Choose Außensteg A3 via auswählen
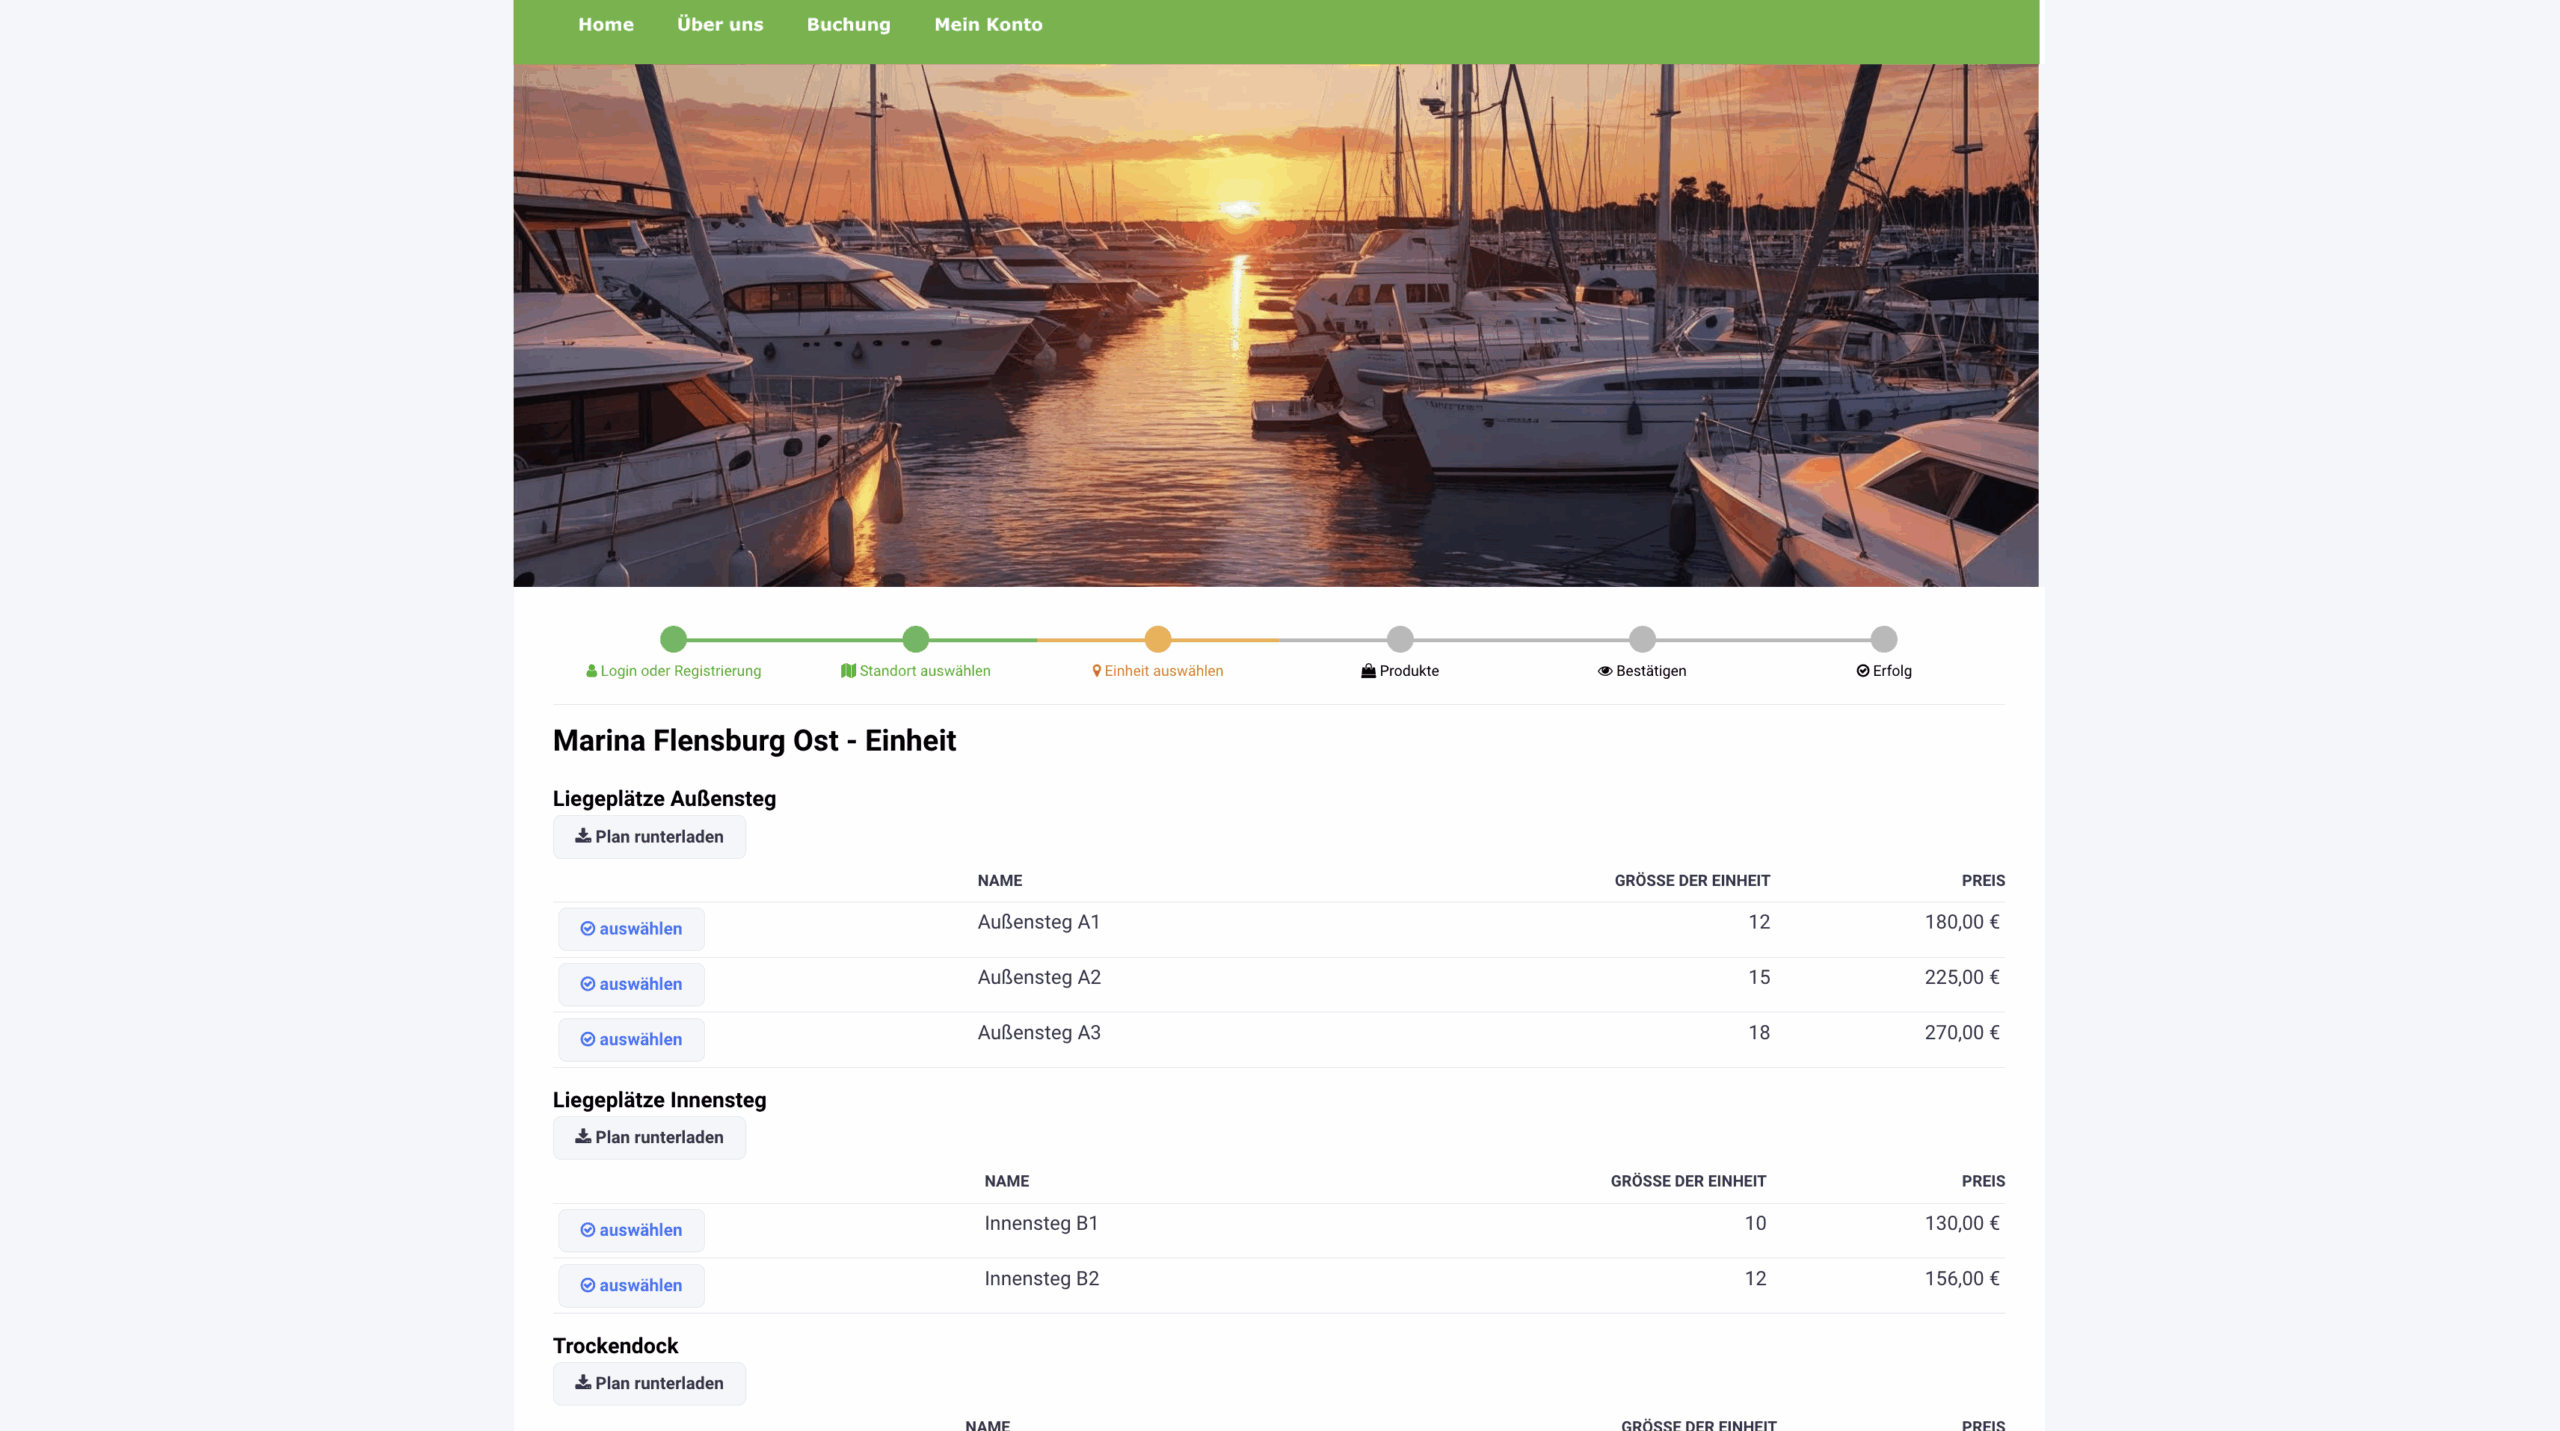Screen dimensions: 2560x1431 pyautogui.click(x=631, y=1040)
